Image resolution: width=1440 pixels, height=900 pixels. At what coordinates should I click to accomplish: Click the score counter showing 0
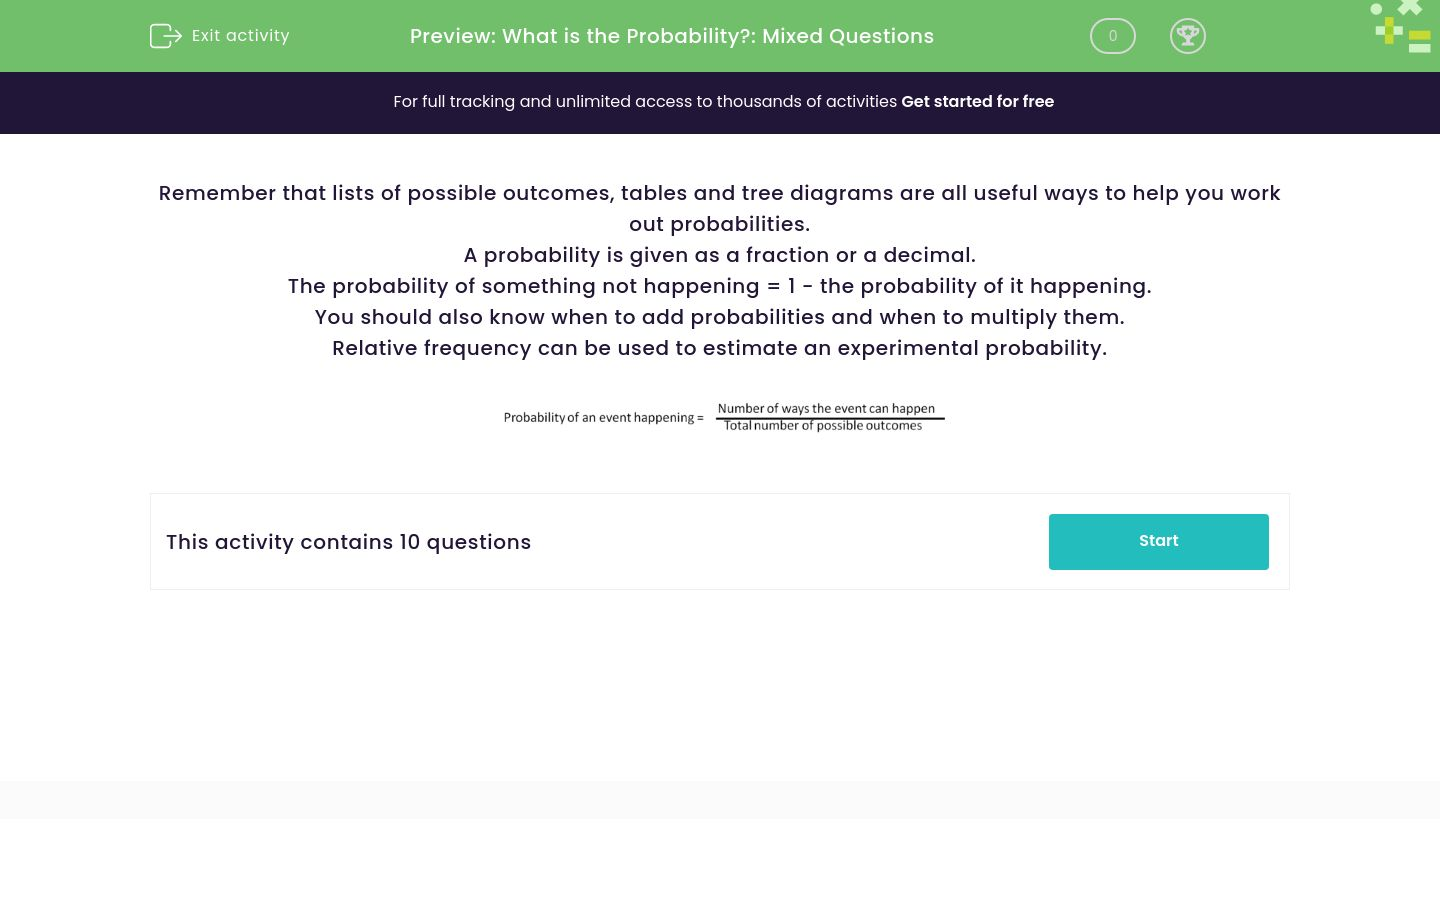(x=1112, y=36)
